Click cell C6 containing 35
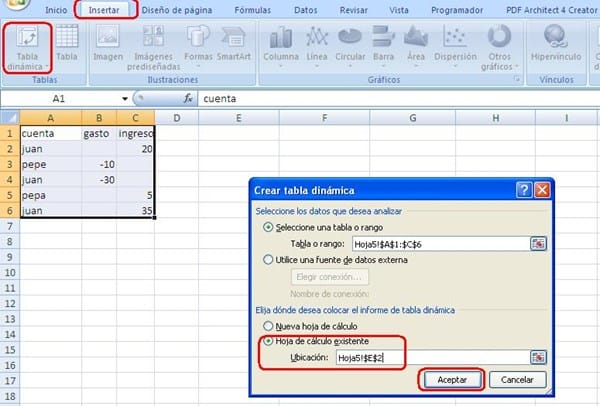600x406 pixels. pyautogui.click(x=135, y=210)
